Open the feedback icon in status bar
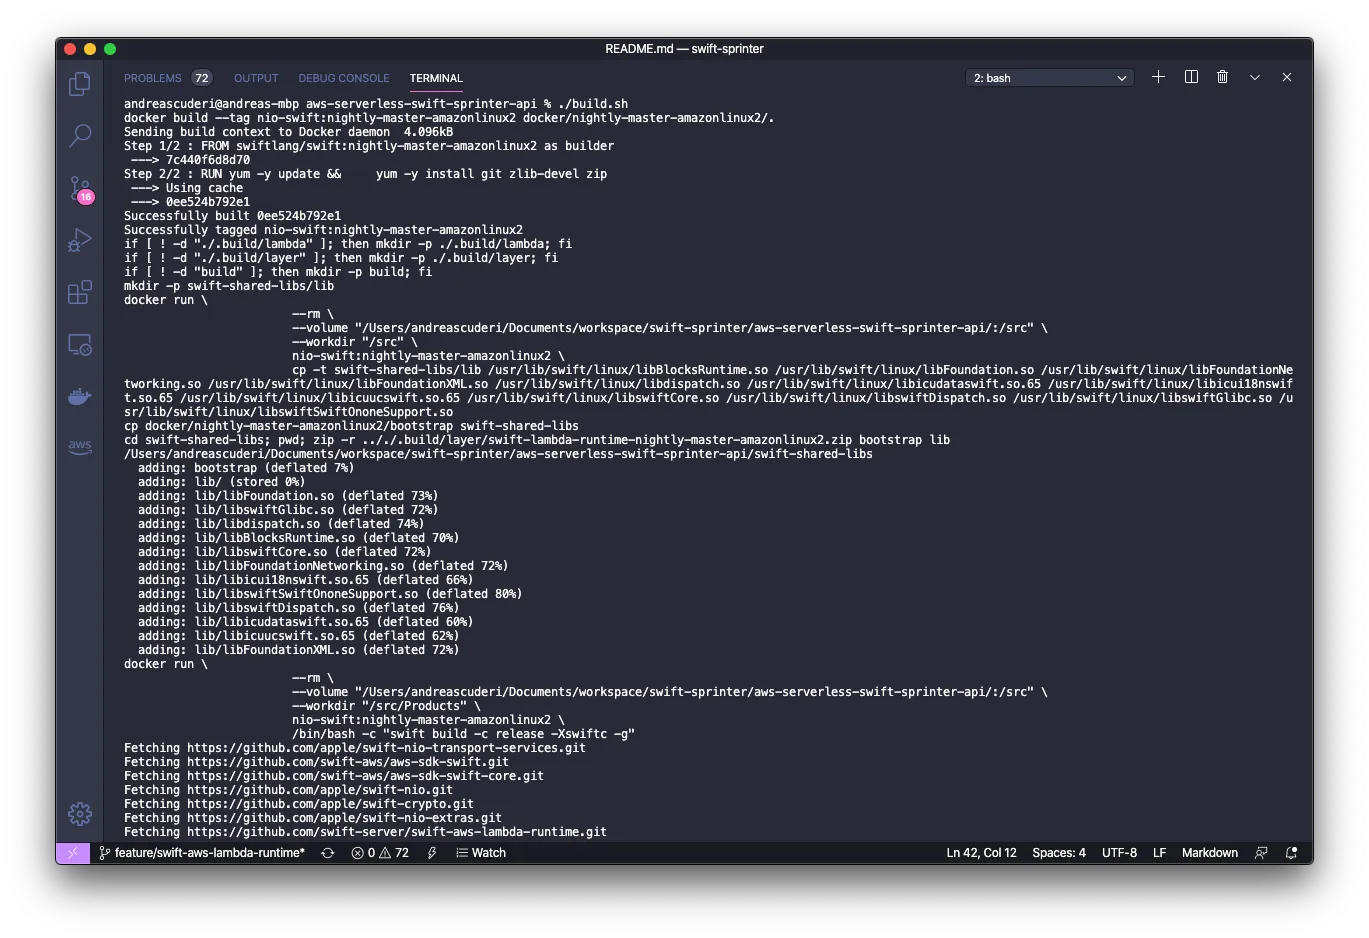 1261,853
